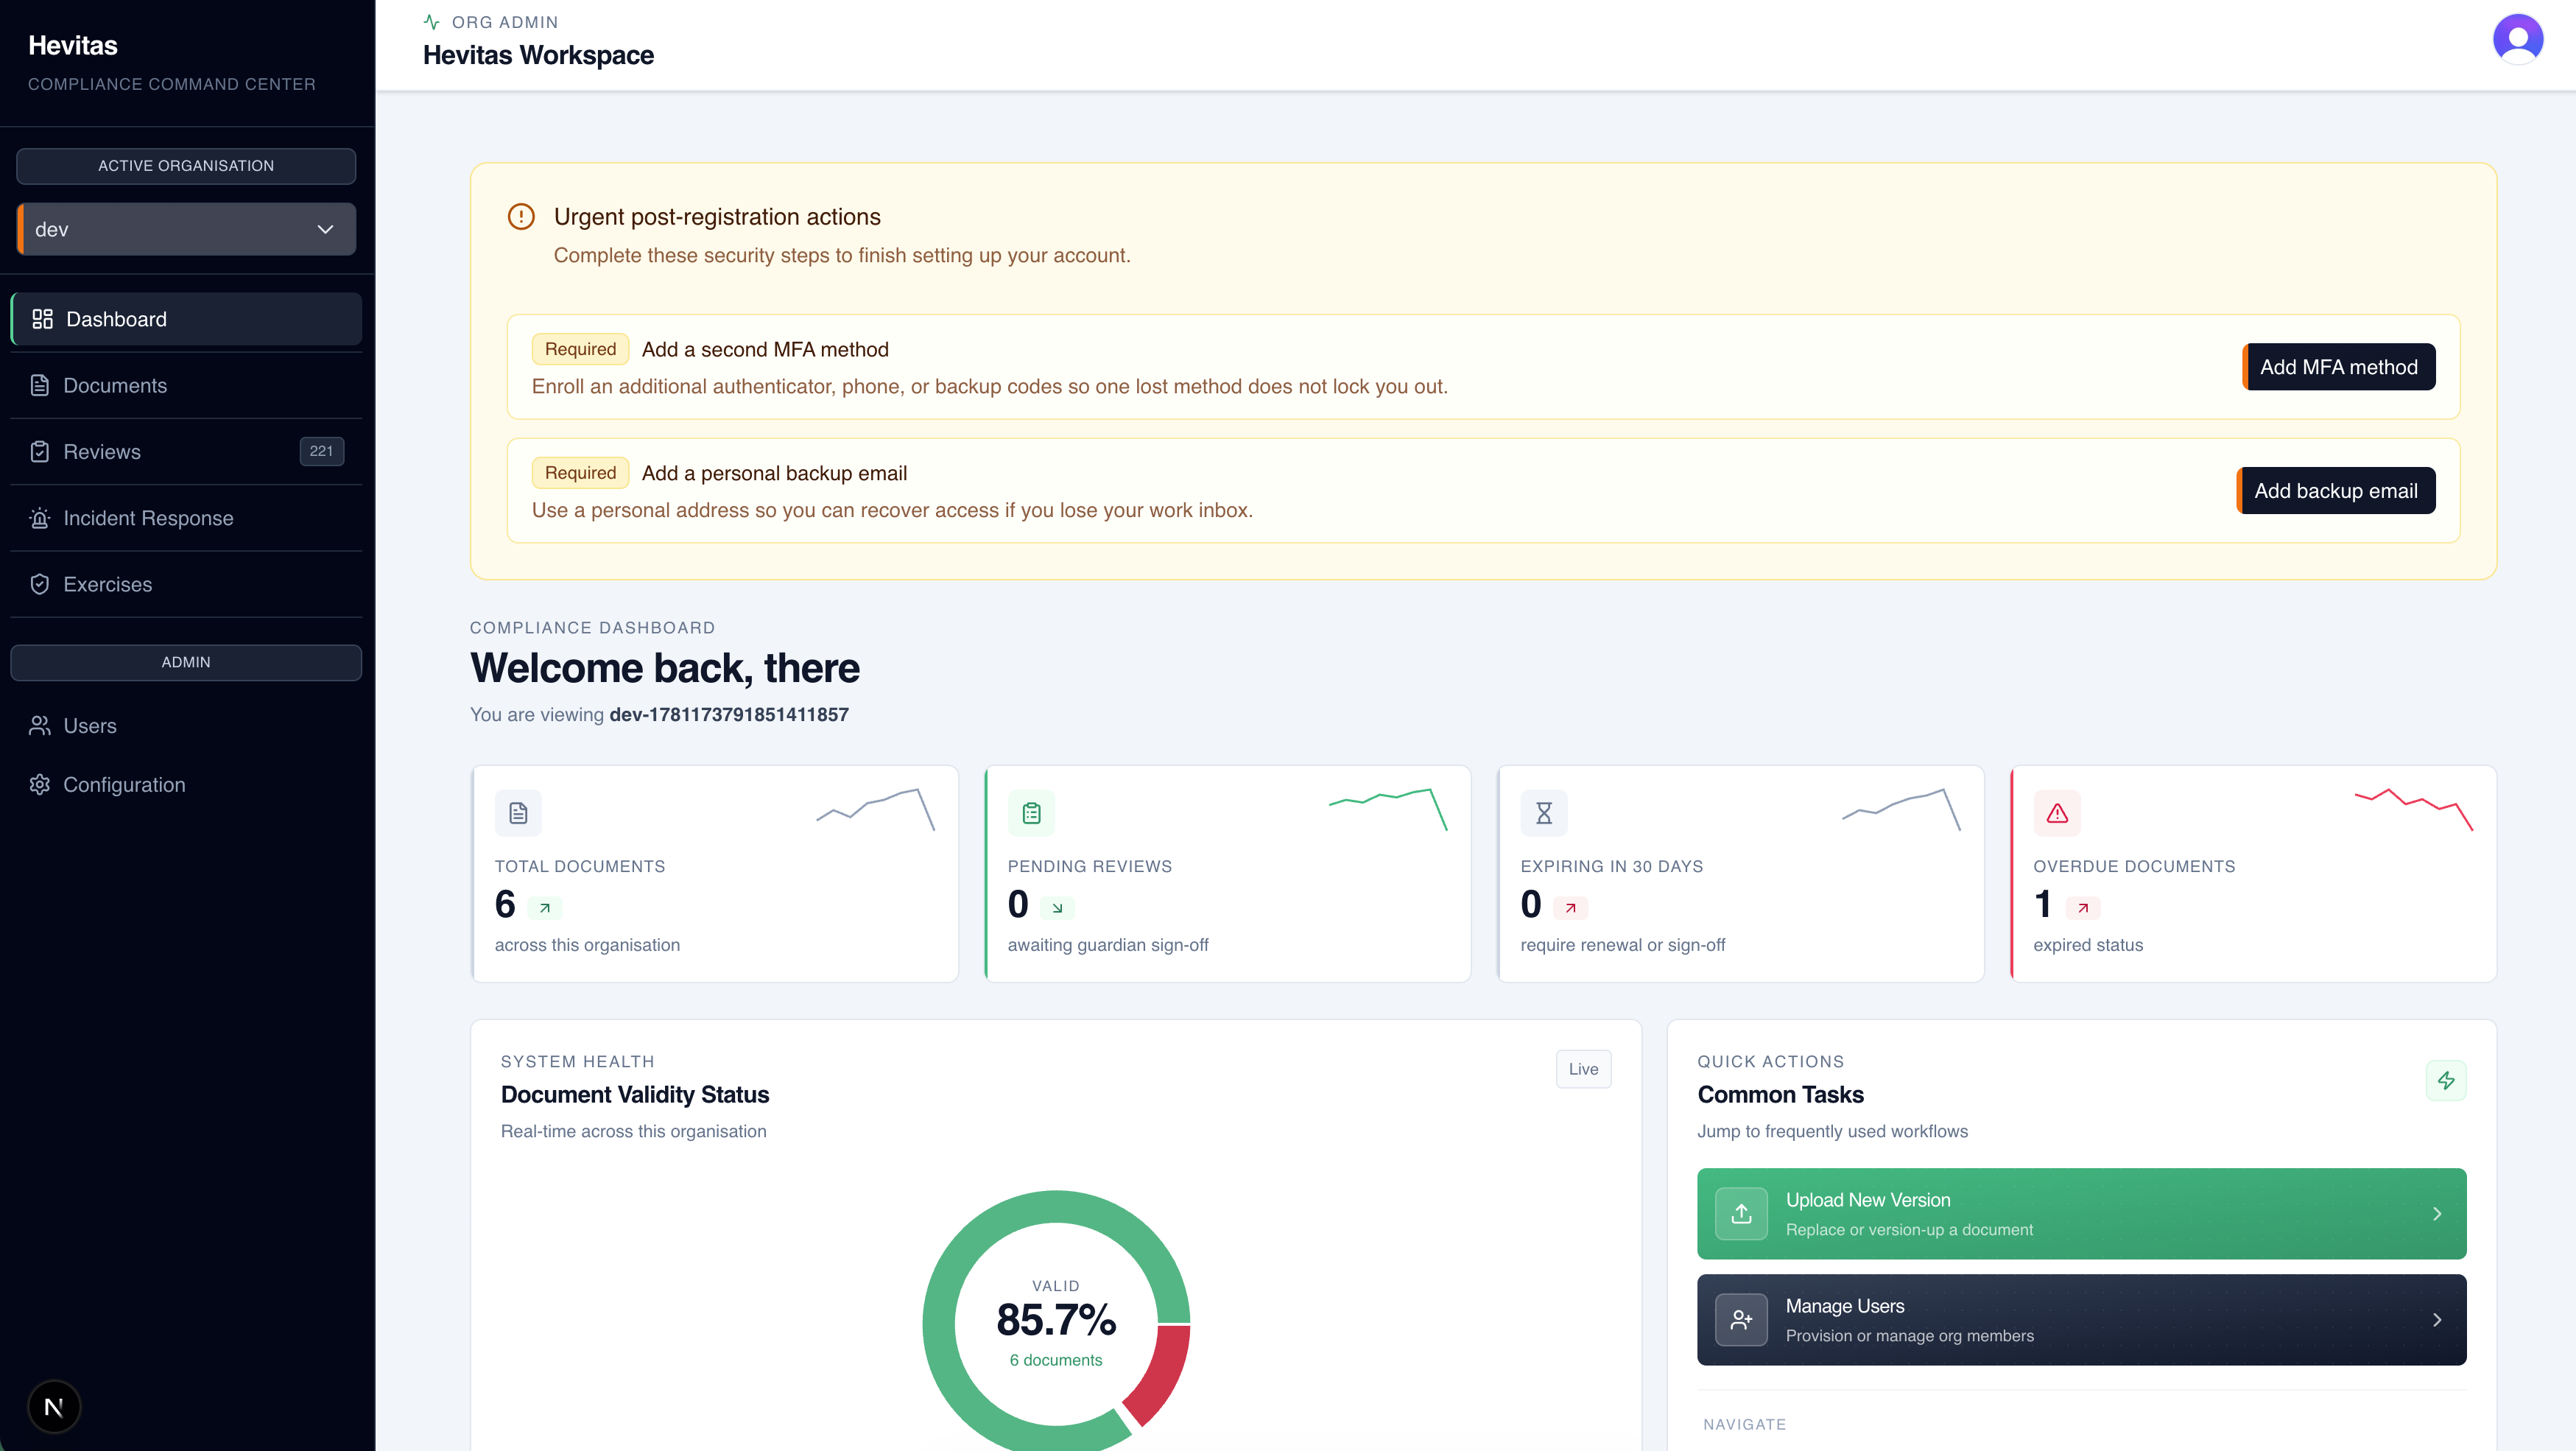This screenshot has width=2576, height=1451.
Task: Click the Quick Actions lightning bolt icon
Action: [x=2446, y=1080]
